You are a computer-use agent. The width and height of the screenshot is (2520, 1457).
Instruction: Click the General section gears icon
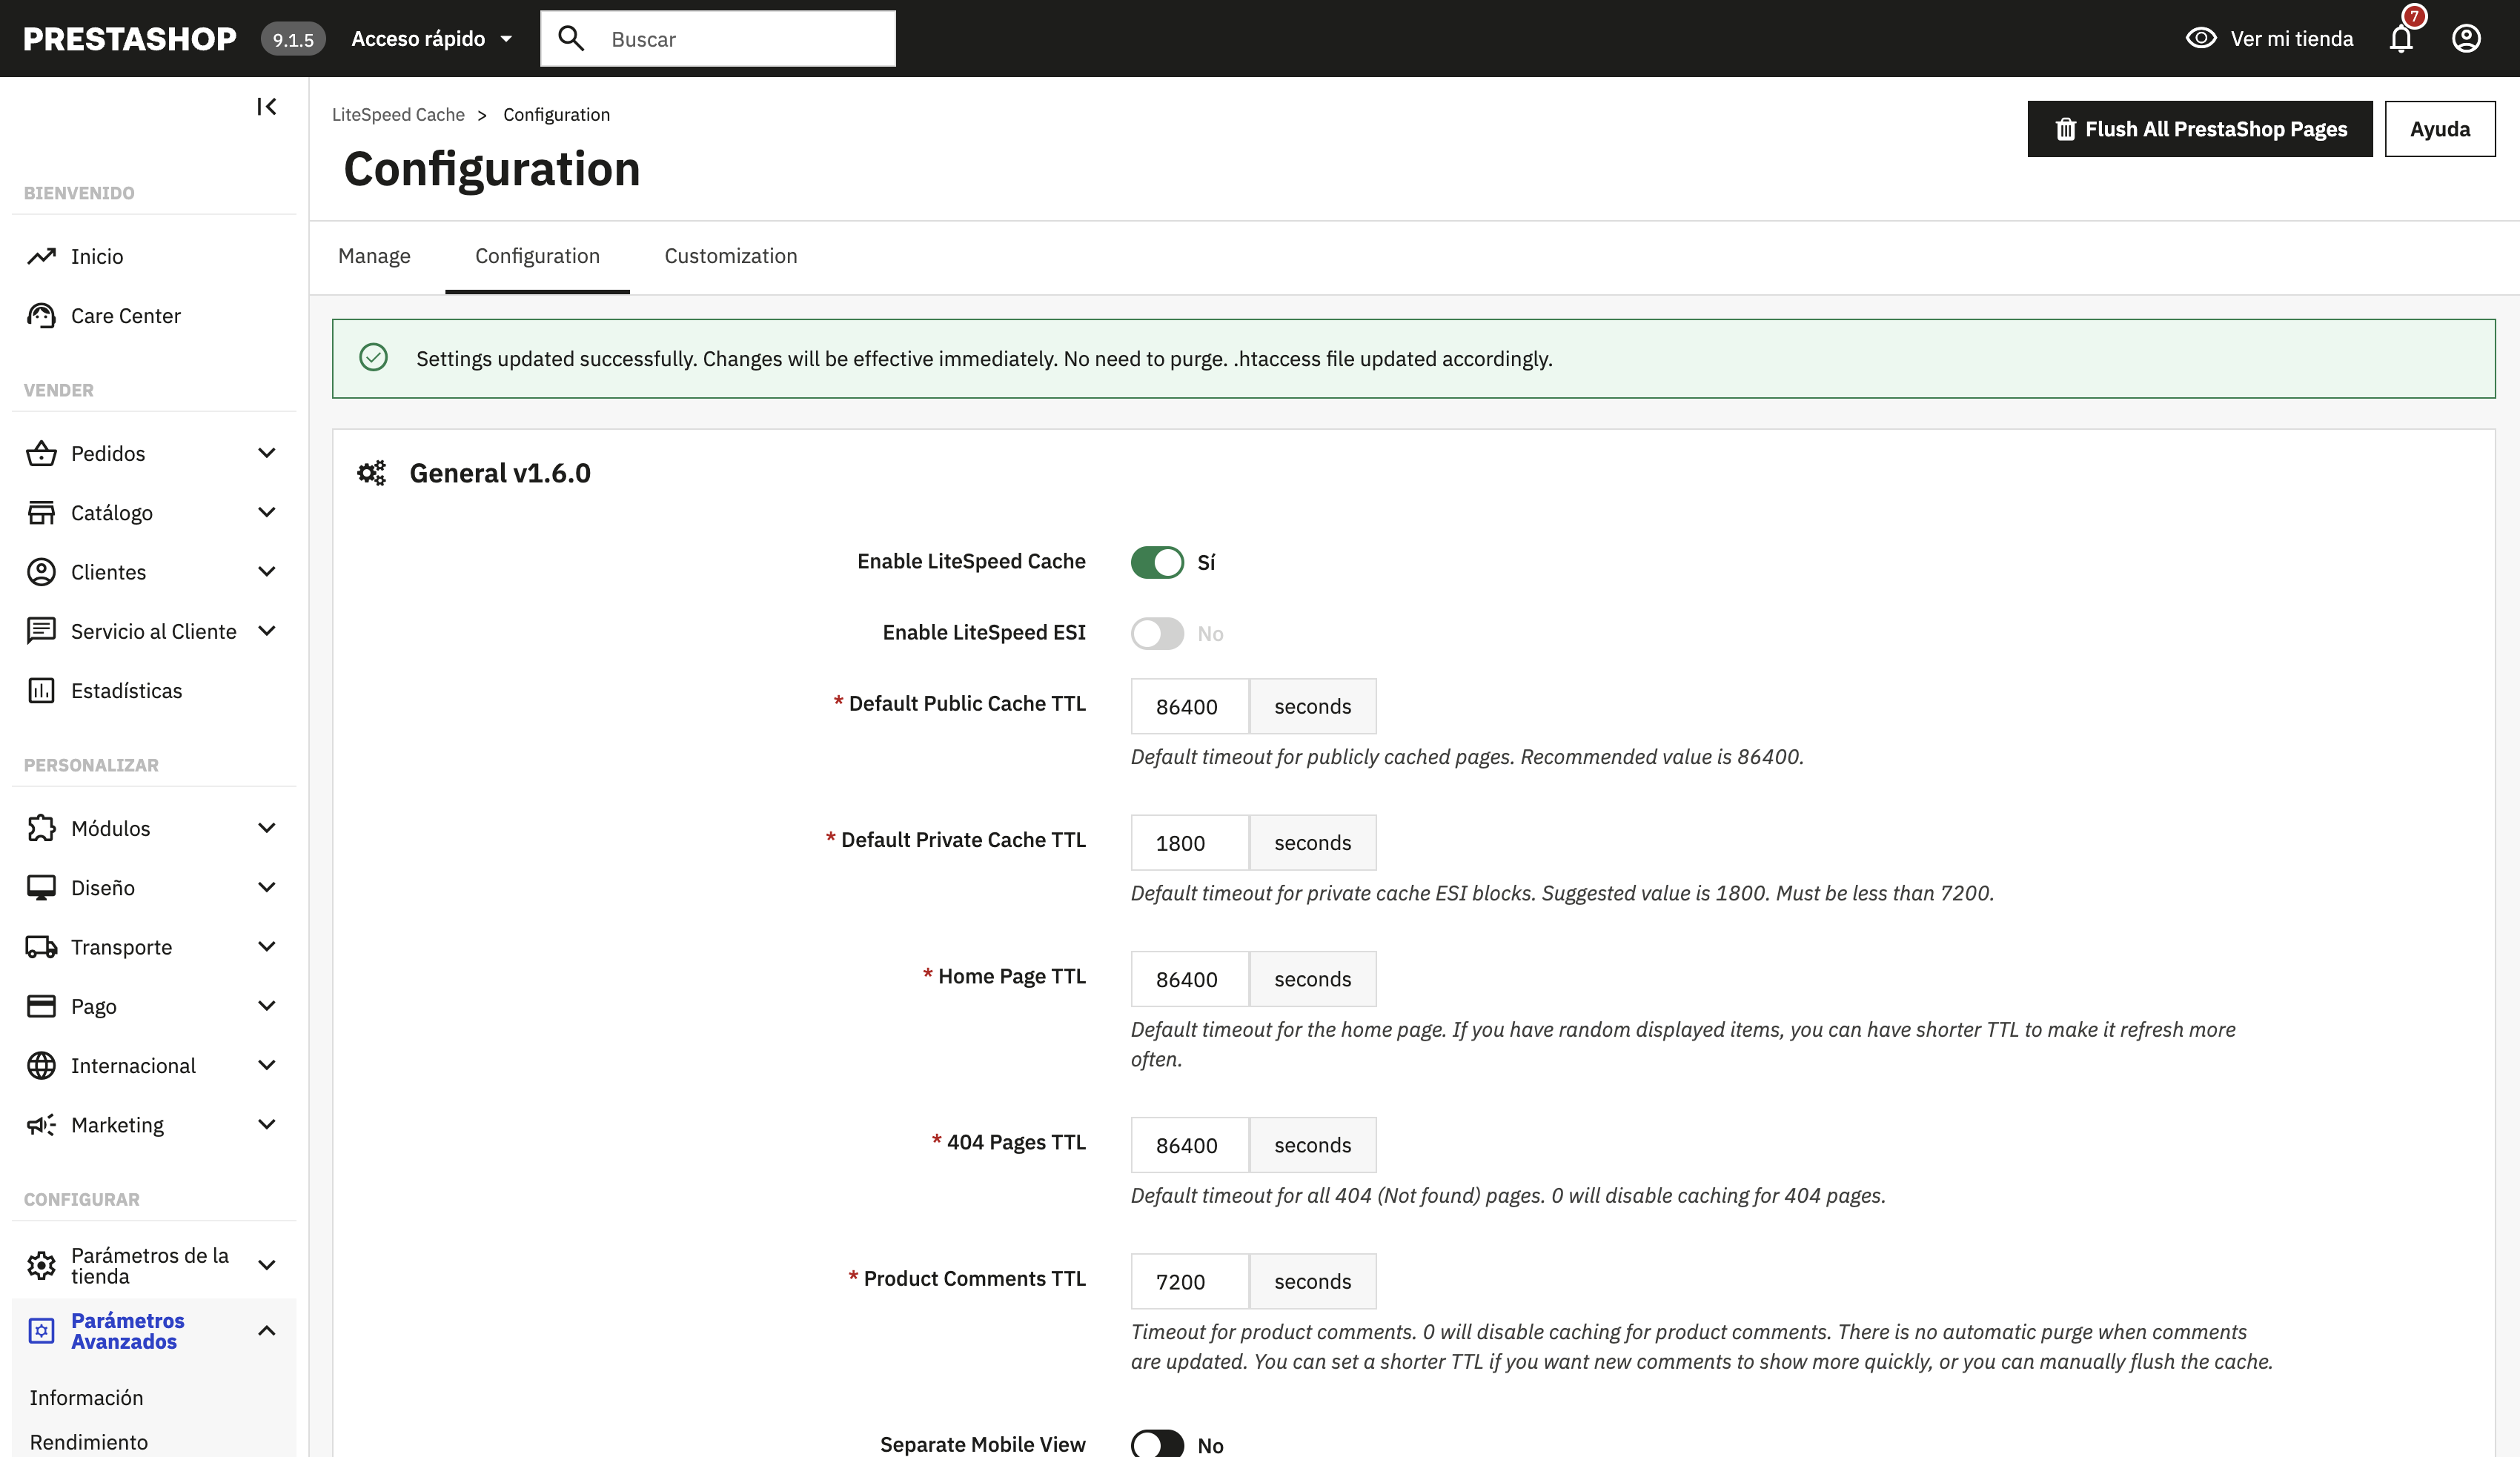click(371, 473)
